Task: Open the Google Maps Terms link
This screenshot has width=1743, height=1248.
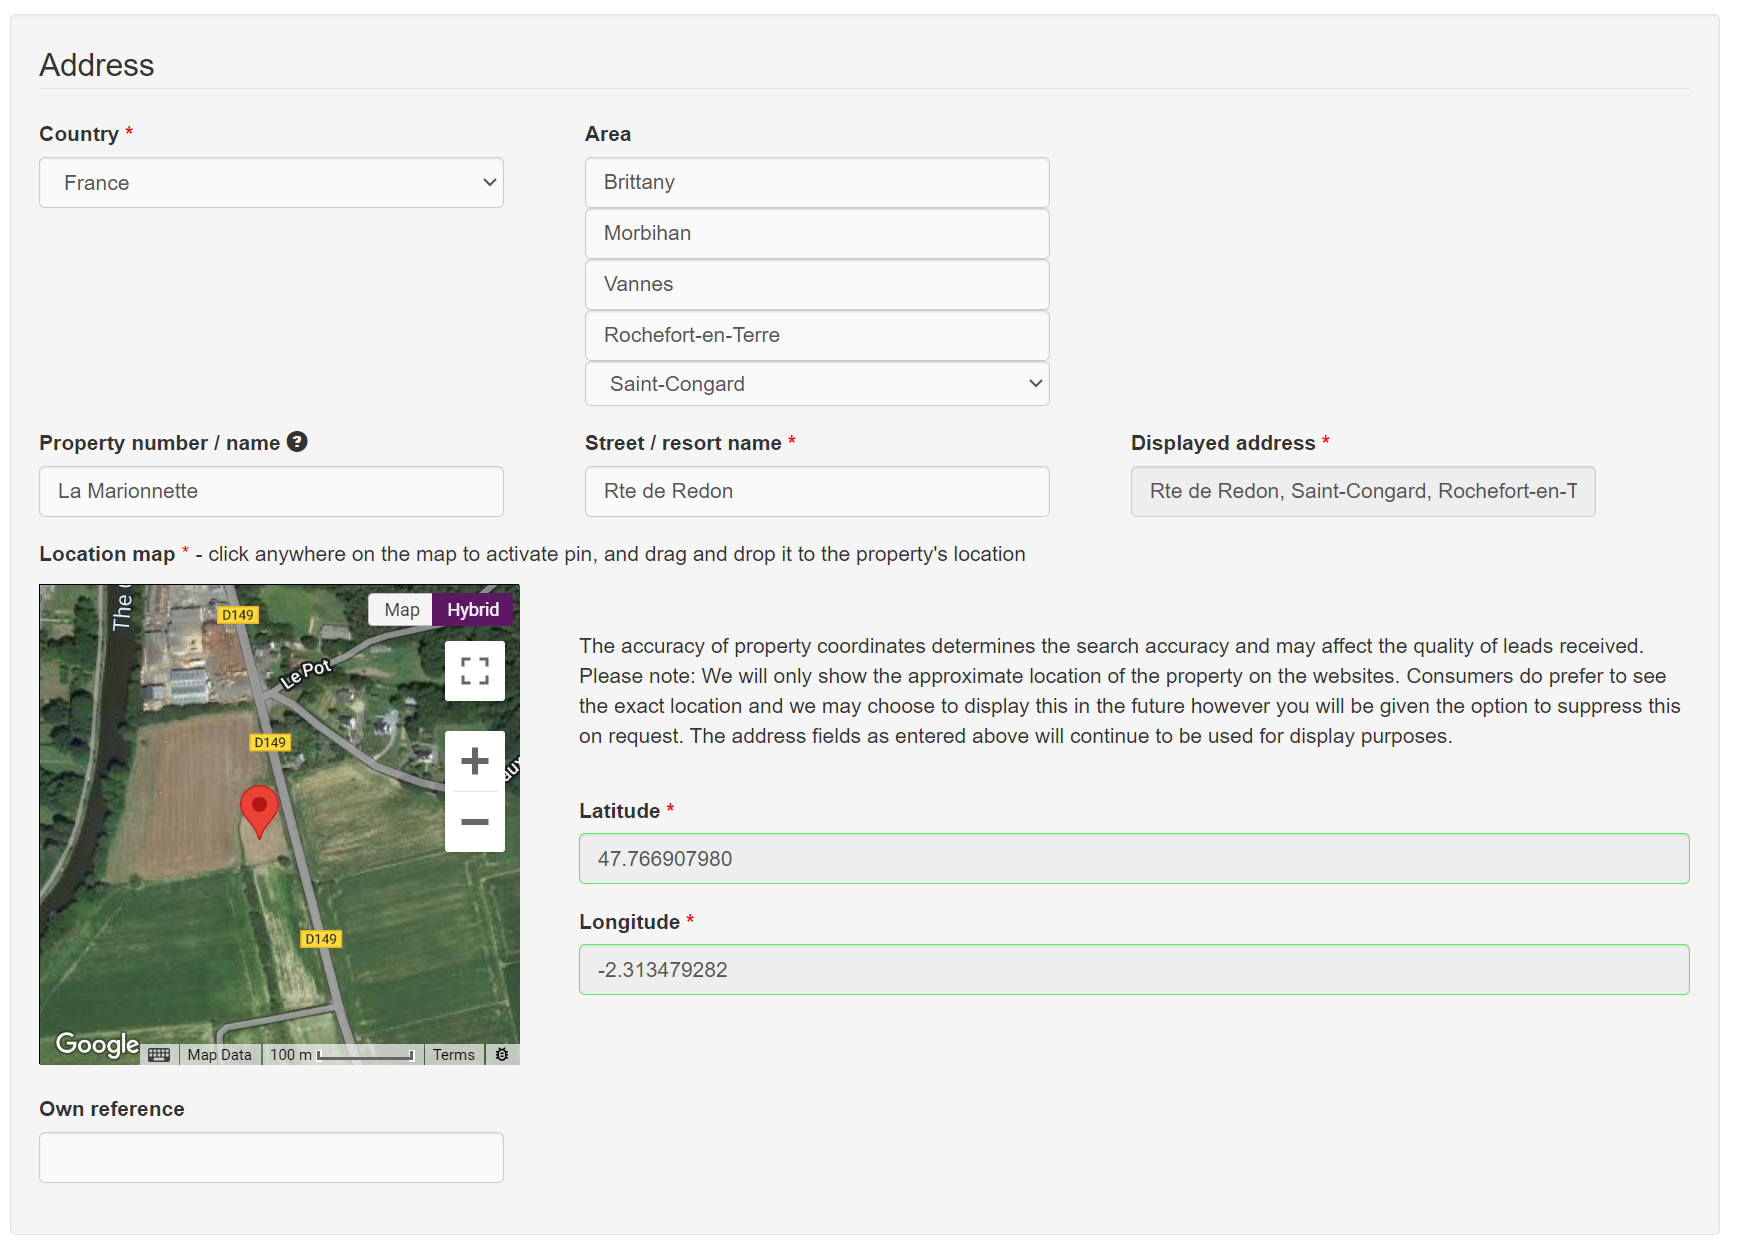Action: click(x=454, y=1055)
